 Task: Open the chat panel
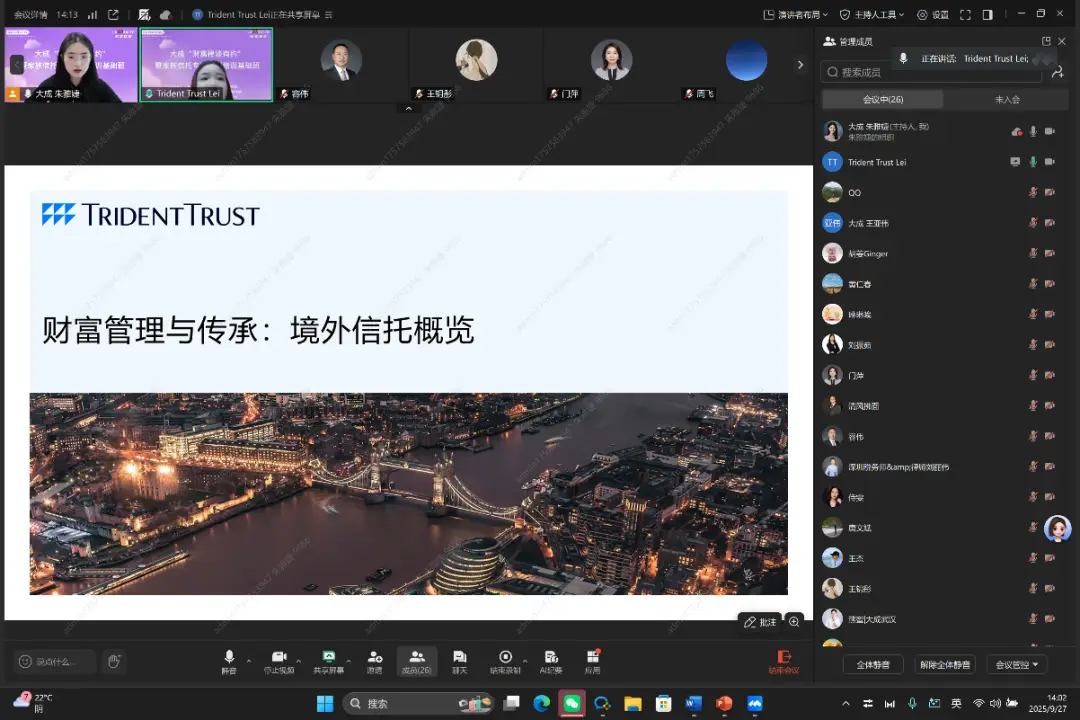(x=460, y=660)
